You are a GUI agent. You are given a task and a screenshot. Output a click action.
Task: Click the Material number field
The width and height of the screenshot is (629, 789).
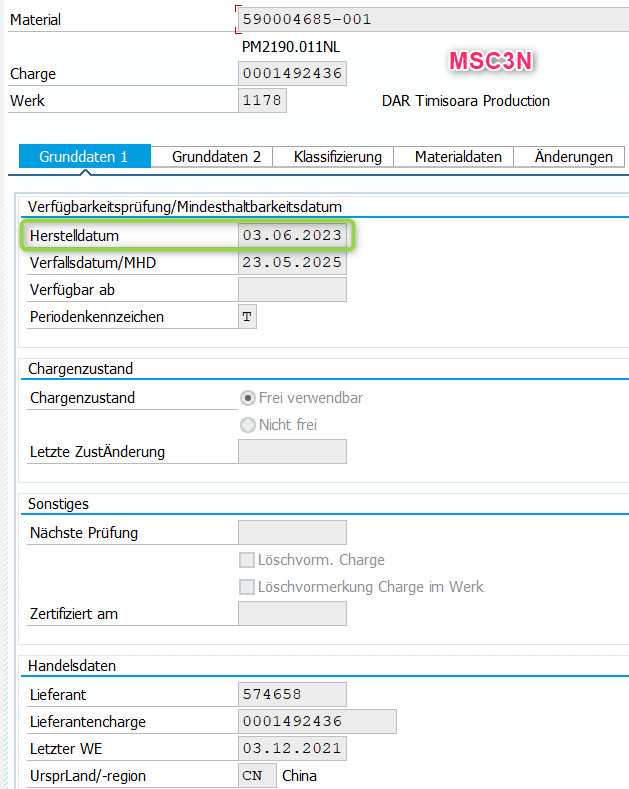430,20
